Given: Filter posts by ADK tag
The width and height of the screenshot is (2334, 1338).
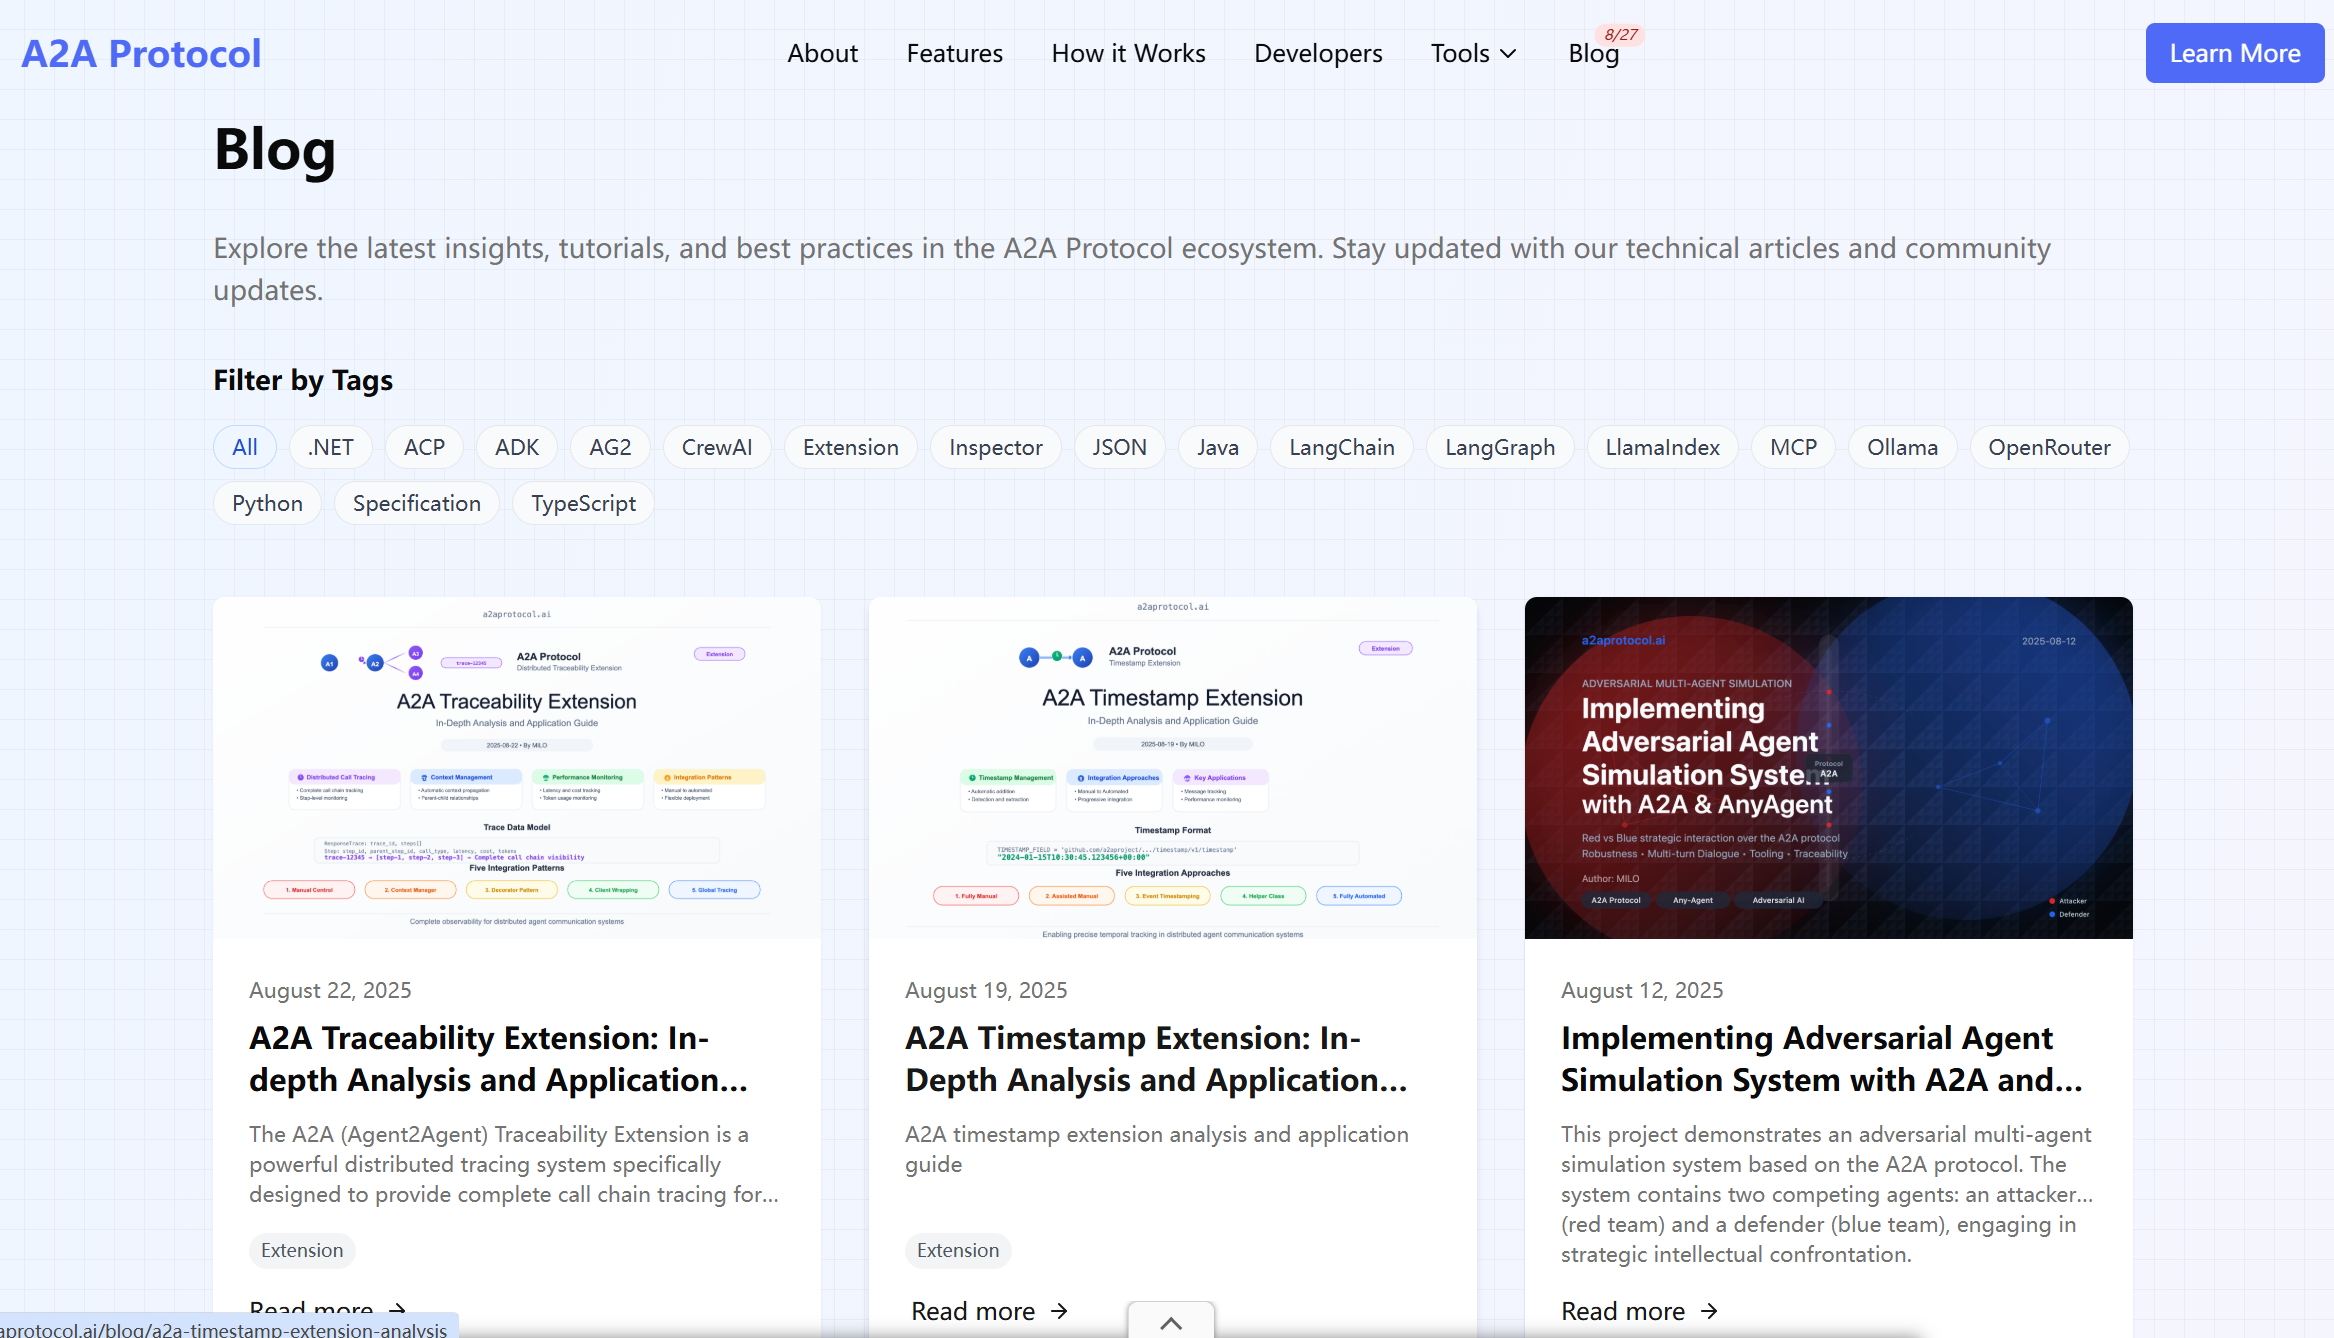Looking at the screenshot, I should (517, 447).
